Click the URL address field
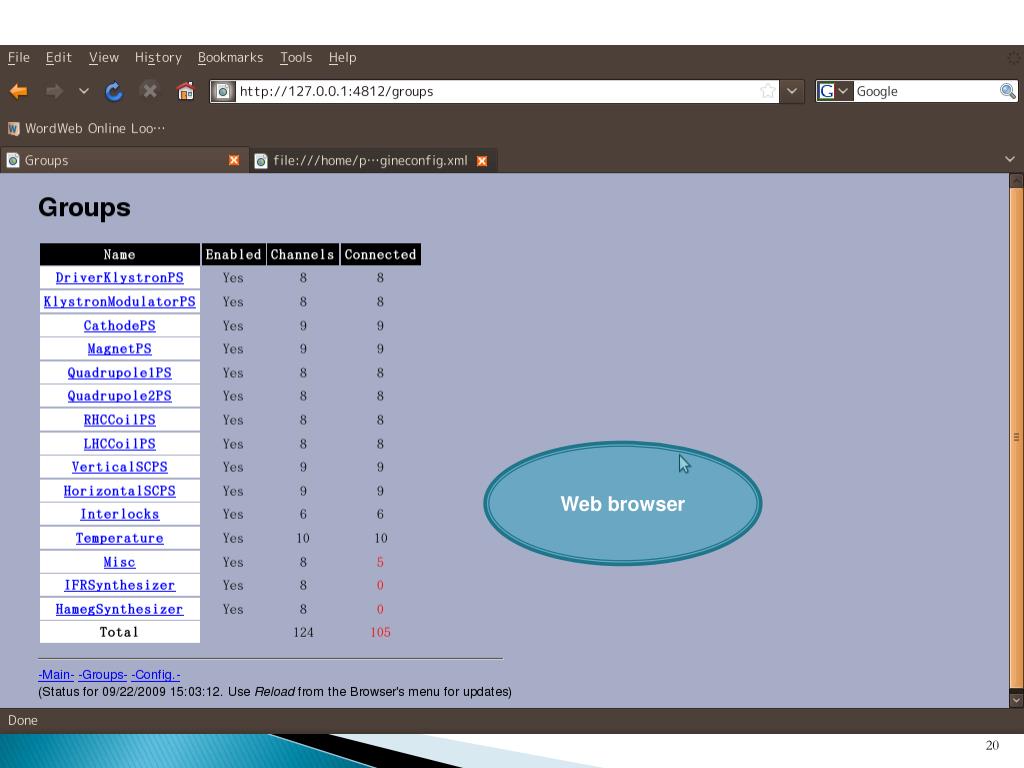The image size is (1024, 768). [496, 91]
